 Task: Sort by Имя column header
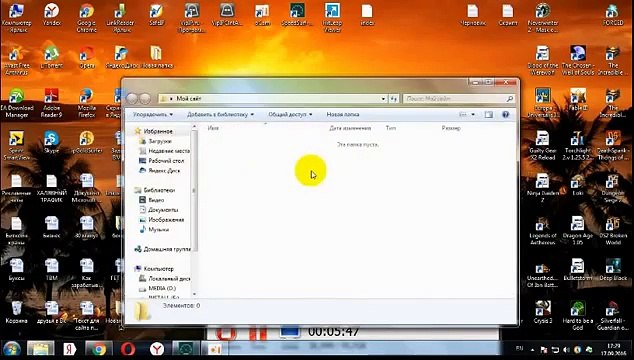[213, 128]
